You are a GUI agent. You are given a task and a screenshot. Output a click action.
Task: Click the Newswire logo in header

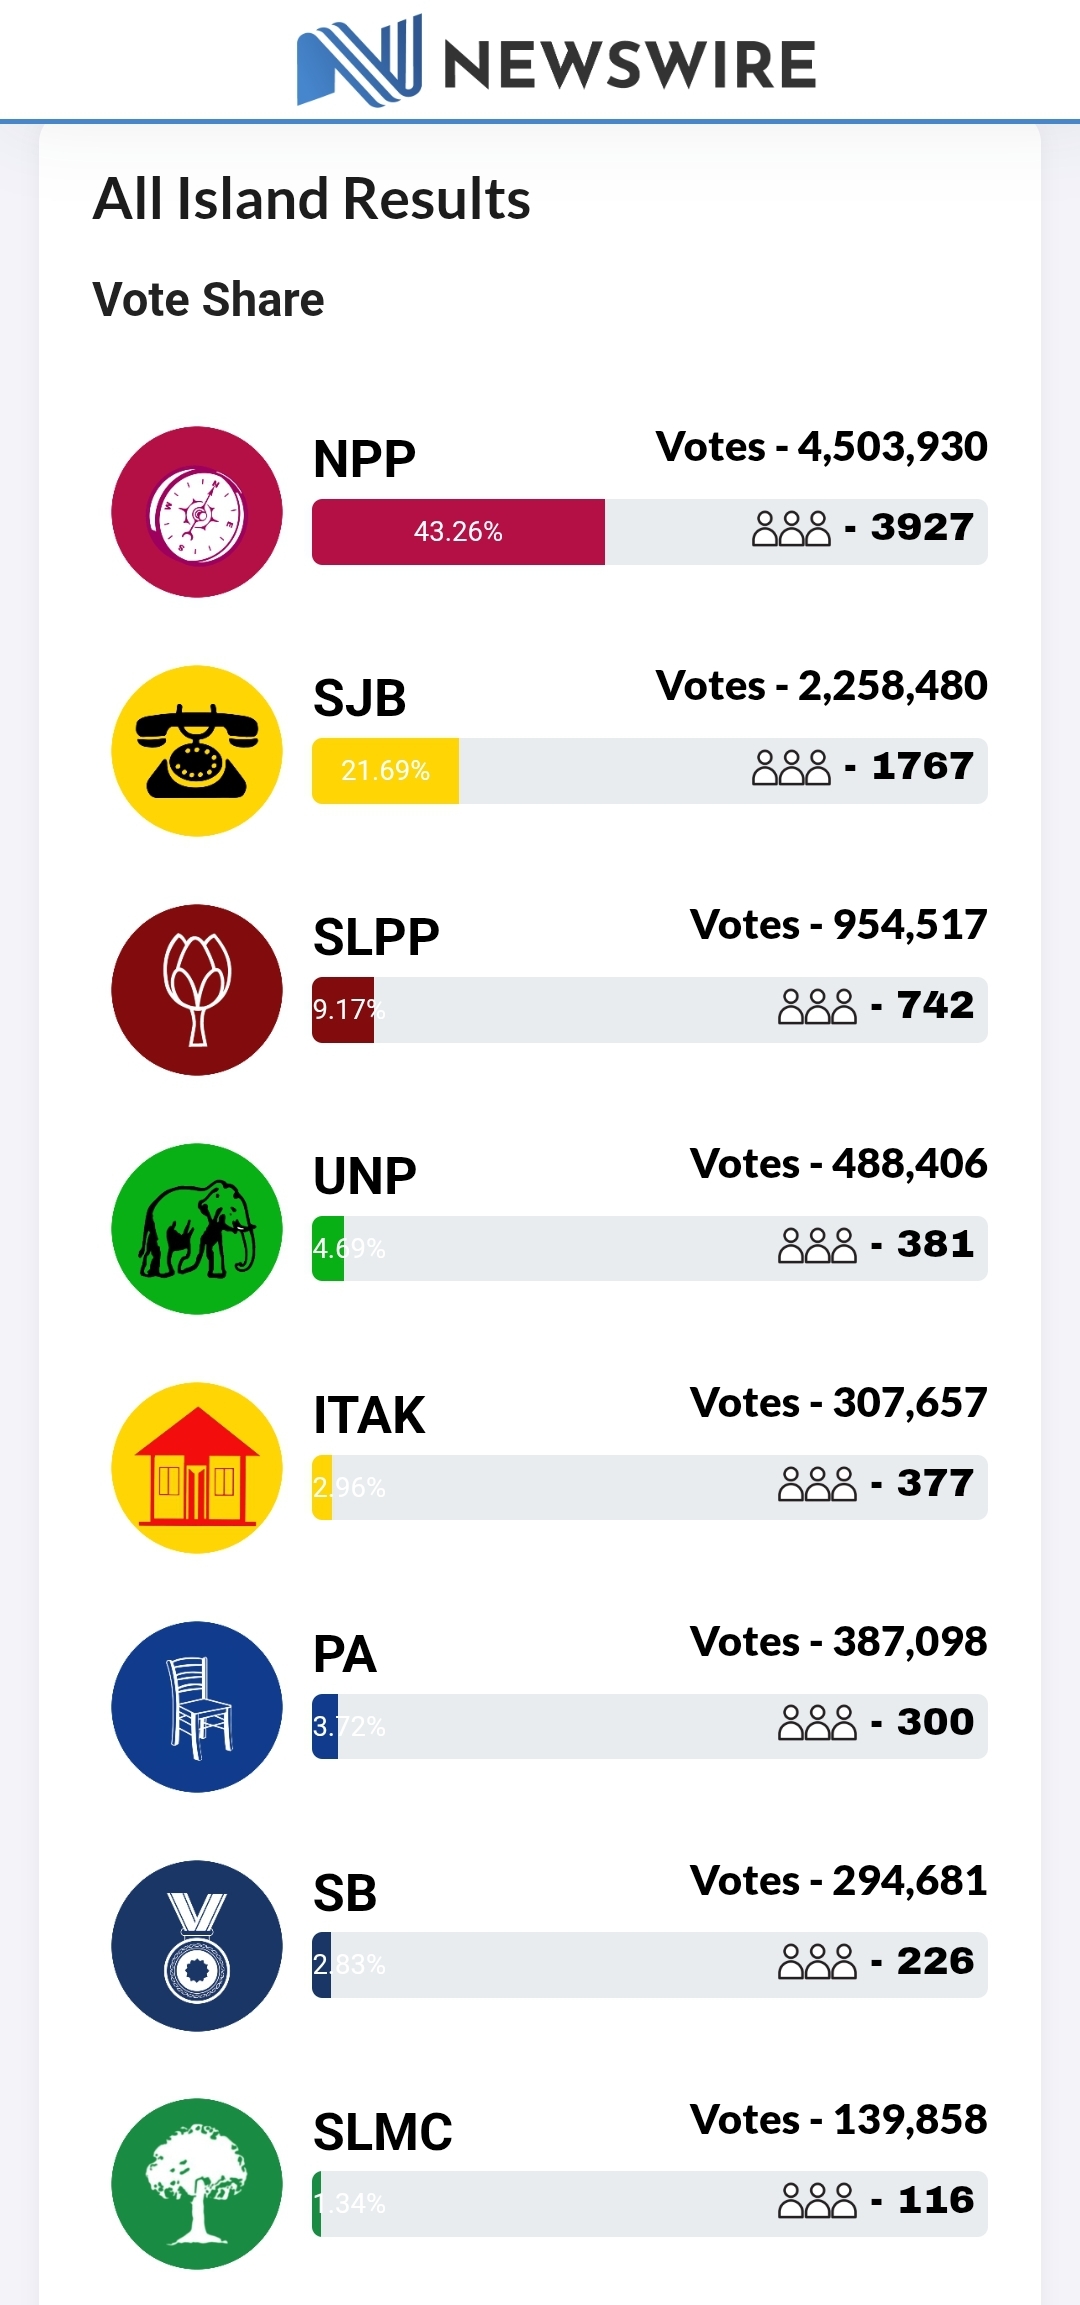557,61
